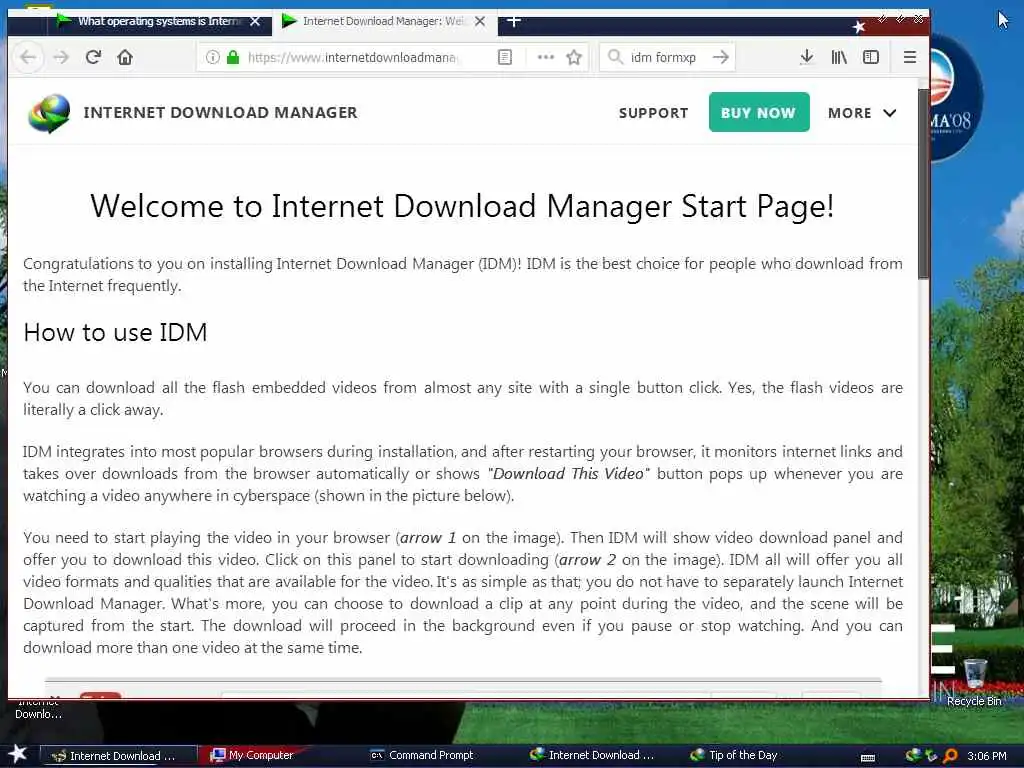Open Tip of the Day taskbar item
The height and width of the screenshot is (768, 1024).
[x=734, y=755]
